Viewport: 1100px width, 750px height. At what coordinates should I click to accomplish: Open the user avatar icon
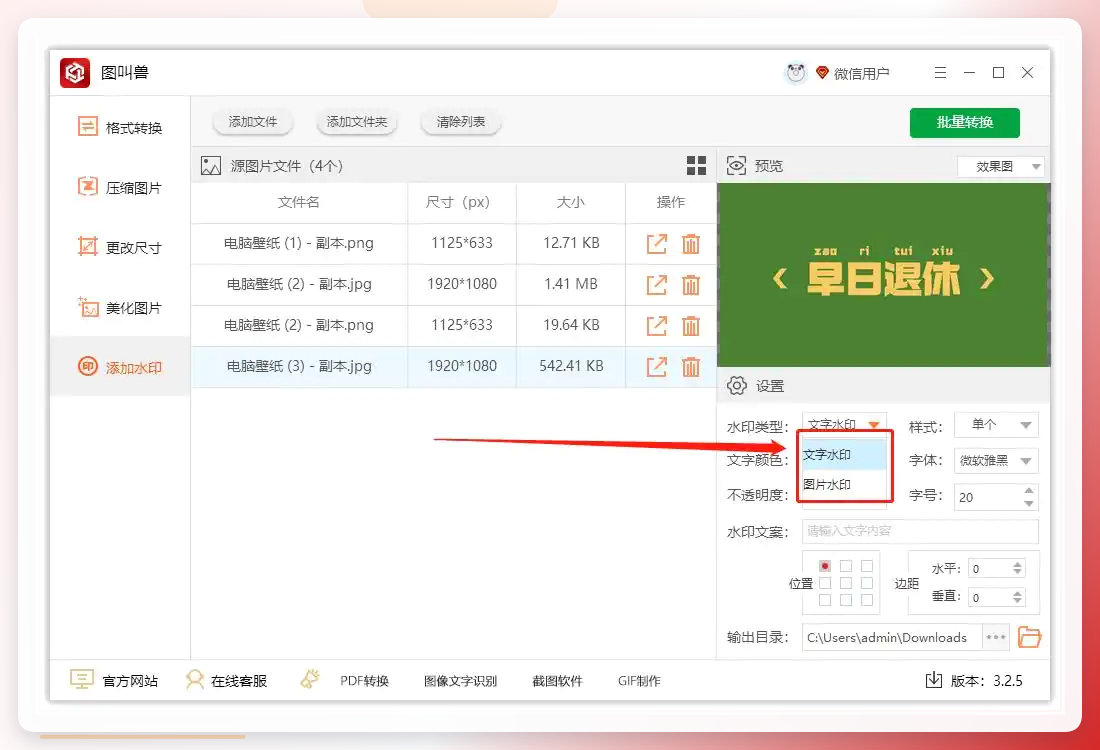coord(796,72)
